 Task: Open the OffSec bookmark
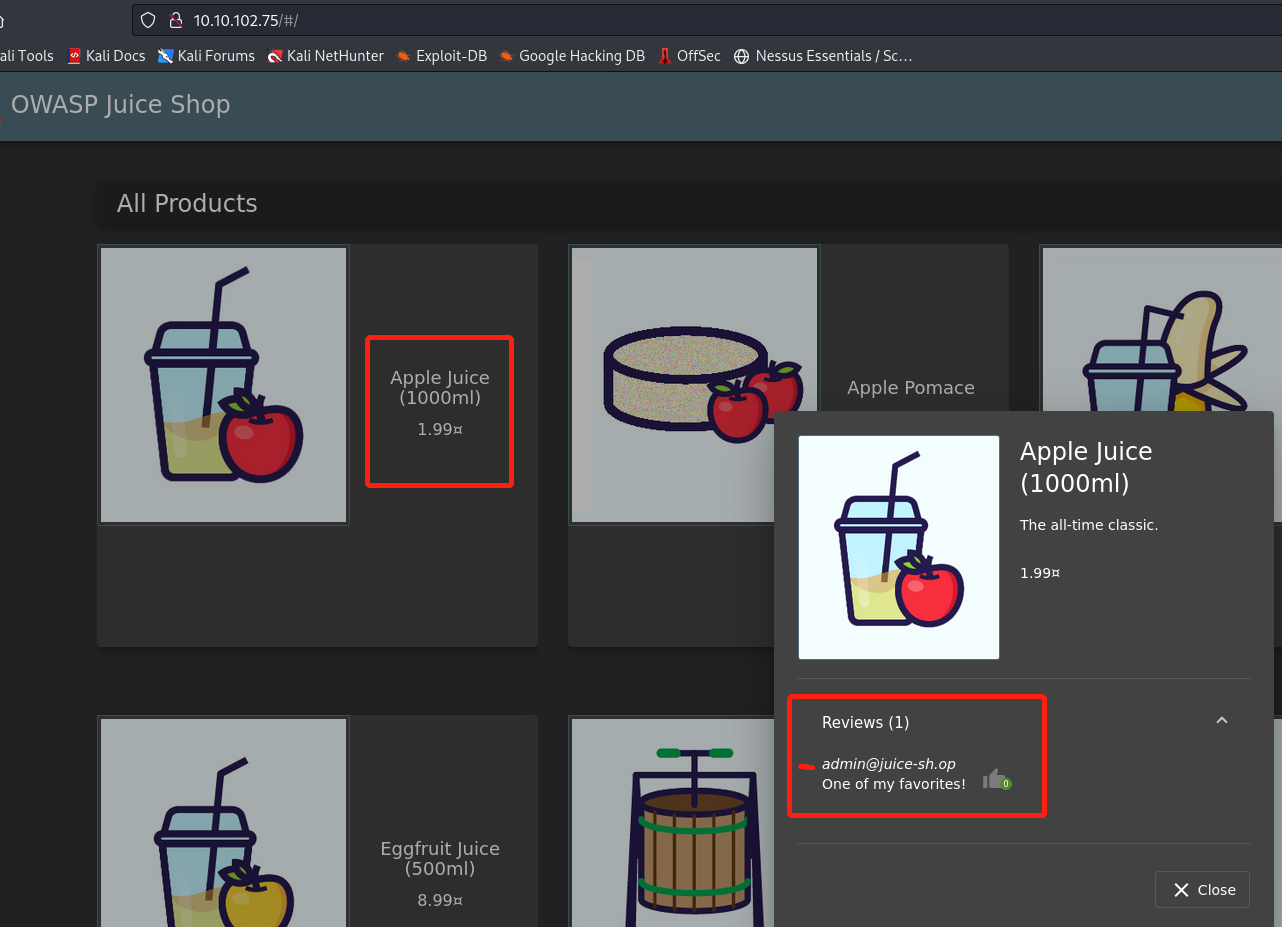(689, 56)
